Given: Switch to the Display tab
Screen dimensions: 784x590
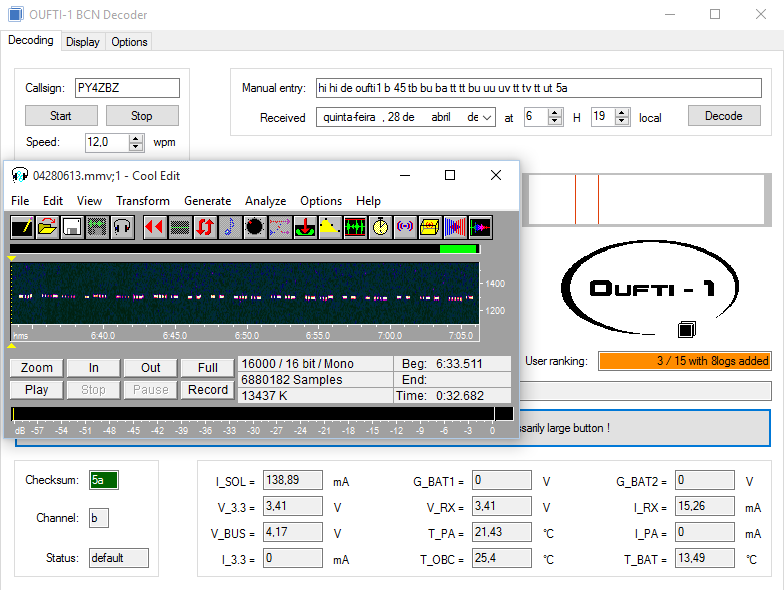Looking at the screenshot, I should coord(83,42).
